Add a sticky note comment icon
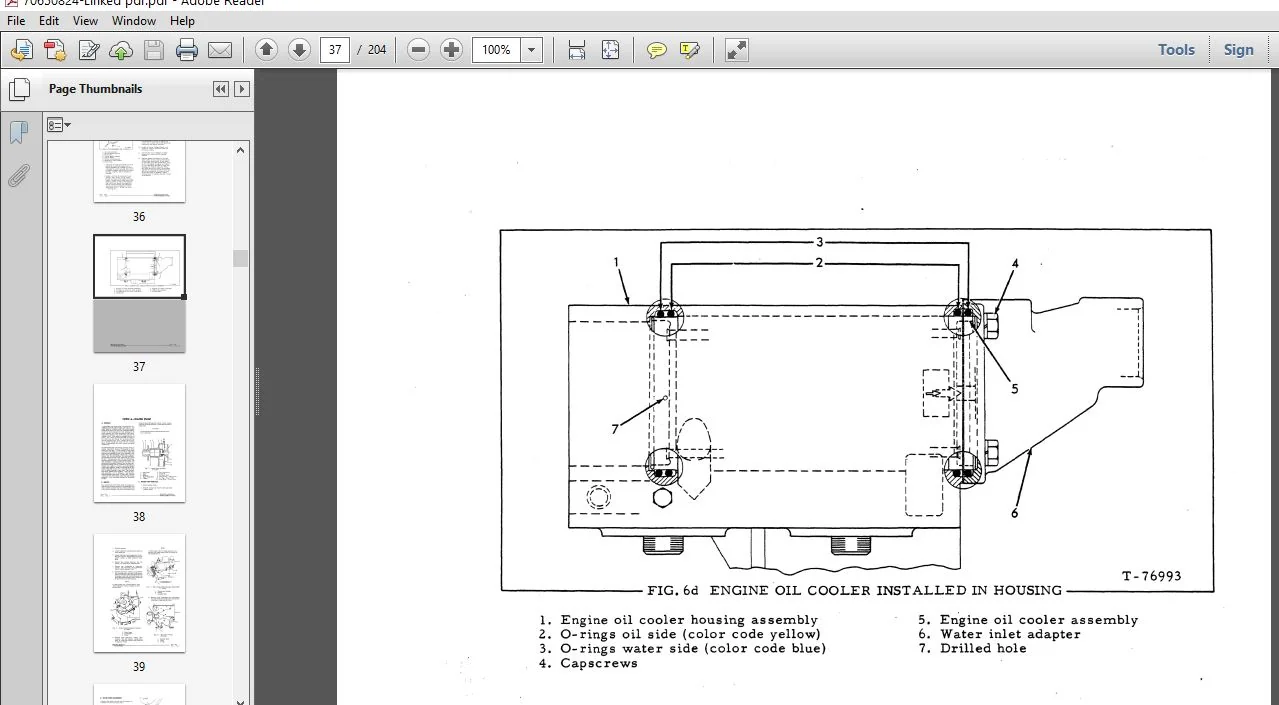The height and width of the screenshot is (705, 1279). (657, 50)
